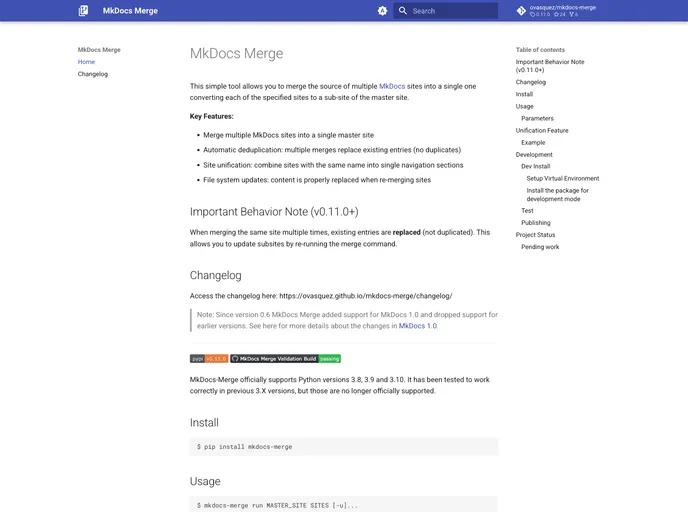This screenshot has height=512, width=688.
Task: Toggle the light/dark color scheme icon
Action: click(x=382, y=11)
